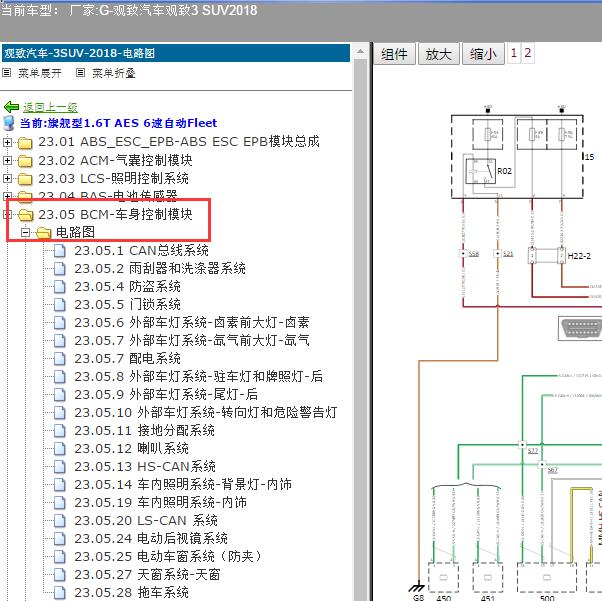
Task: Open 23.05.27 天窗系统-天窗
Action: coord(147,575)
